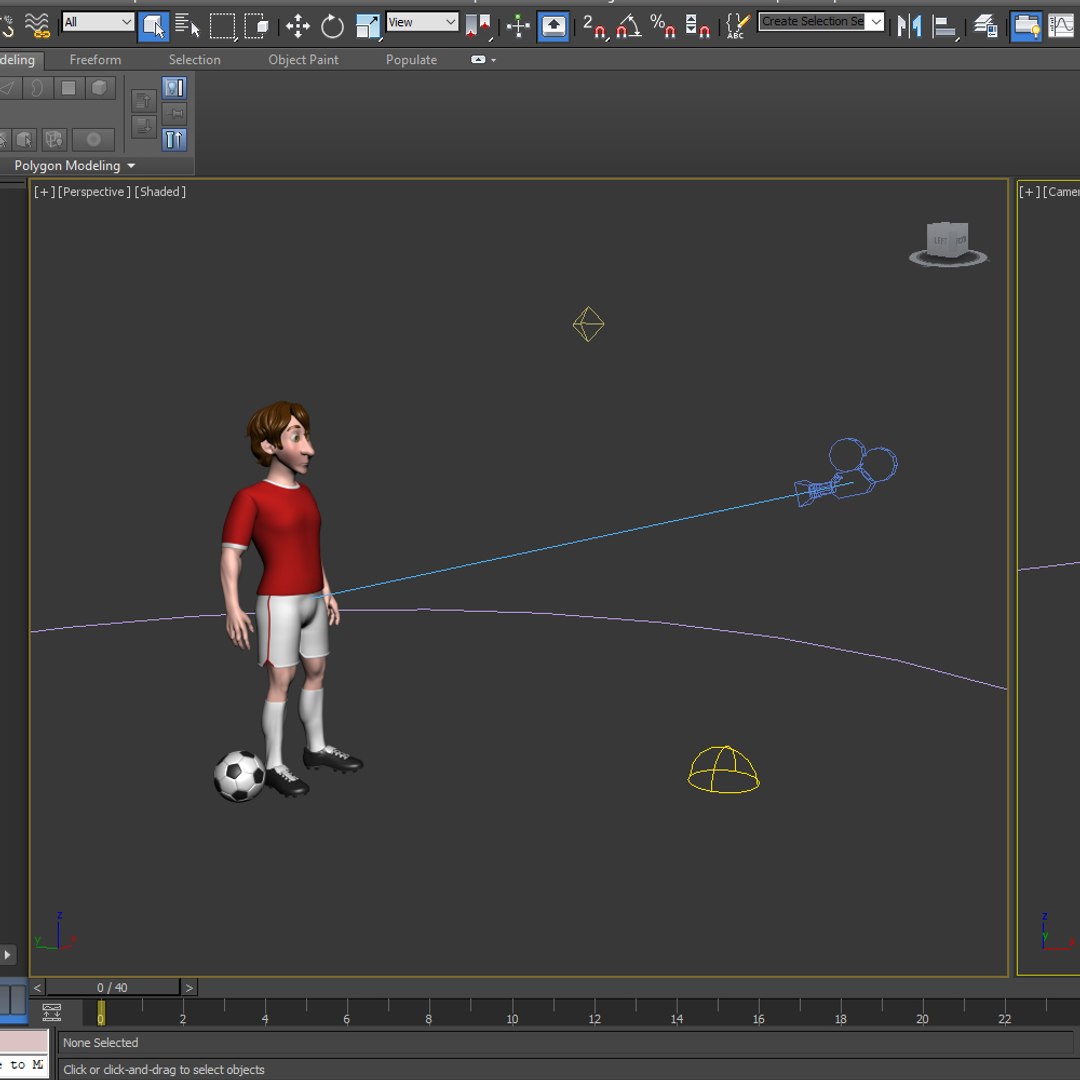Select the diamond-shaped light object

(588, 324)
